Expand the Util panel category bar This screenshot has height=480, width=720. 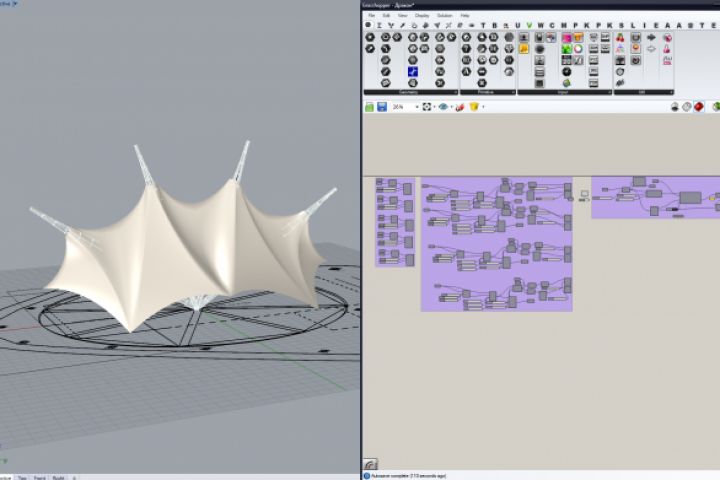pos(643,92)
